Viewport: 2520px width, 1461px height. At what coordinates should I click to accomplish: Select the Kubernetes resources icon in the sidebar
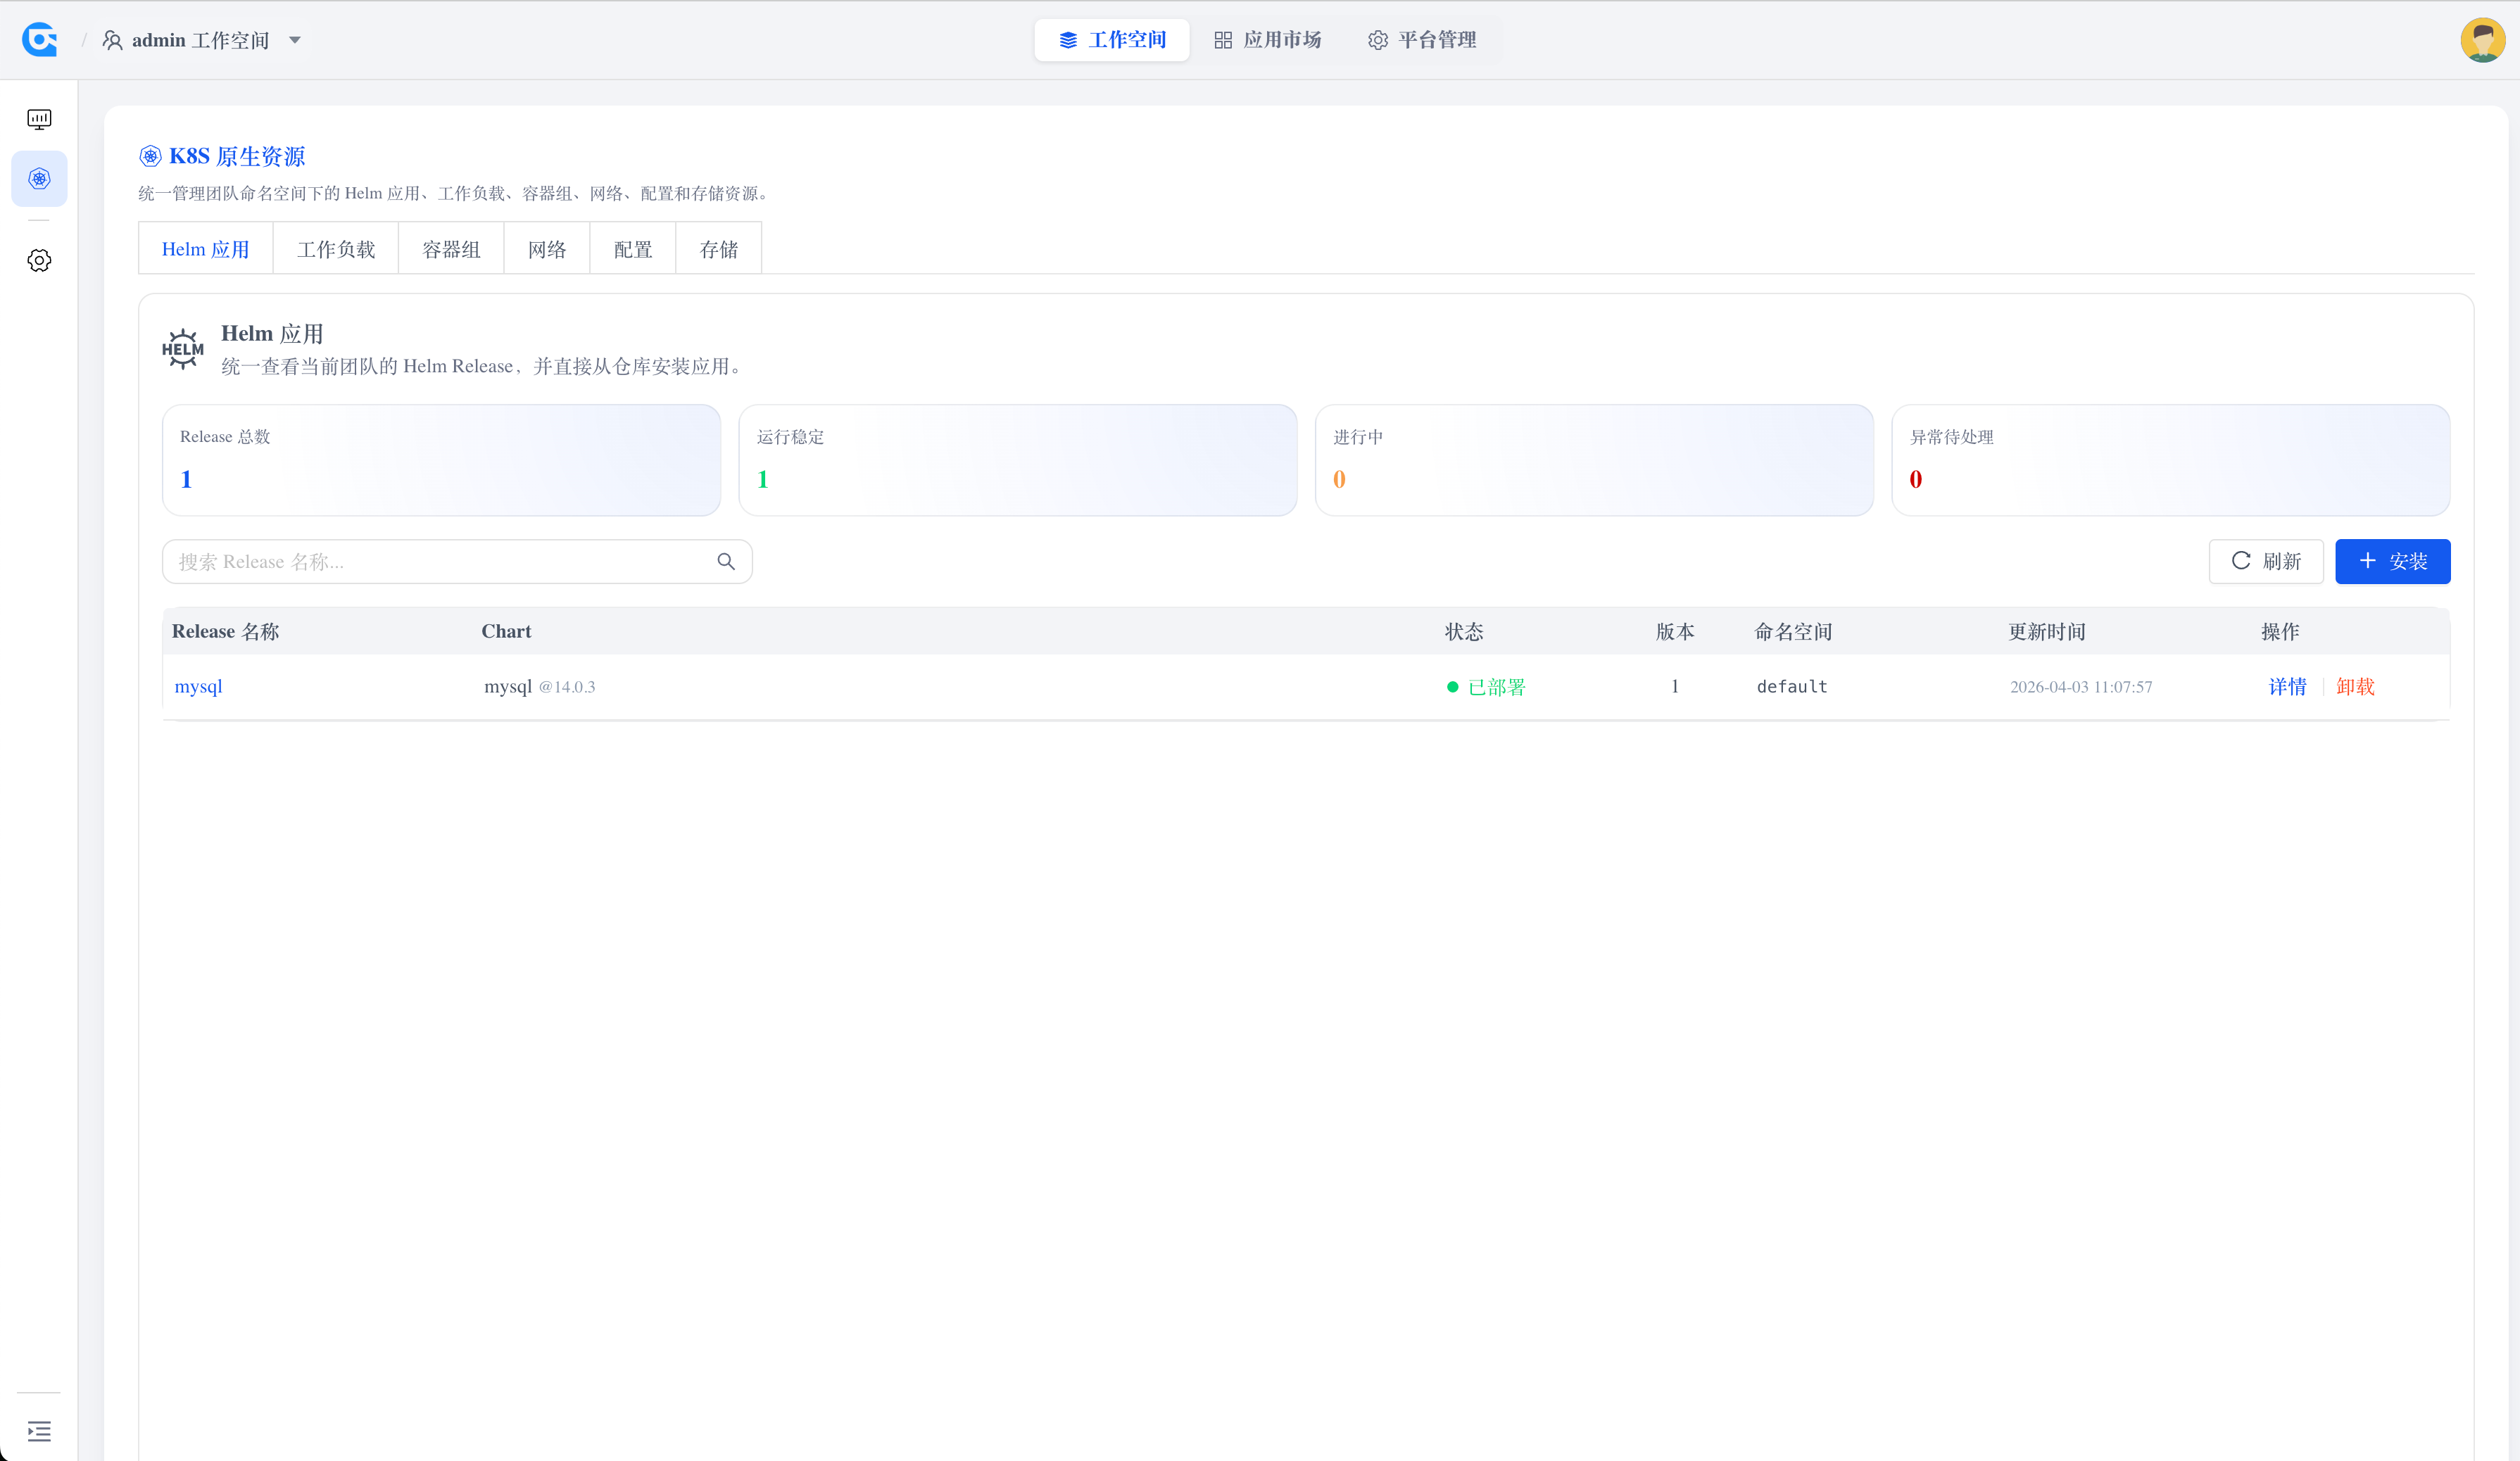click(x=39, y=179)
